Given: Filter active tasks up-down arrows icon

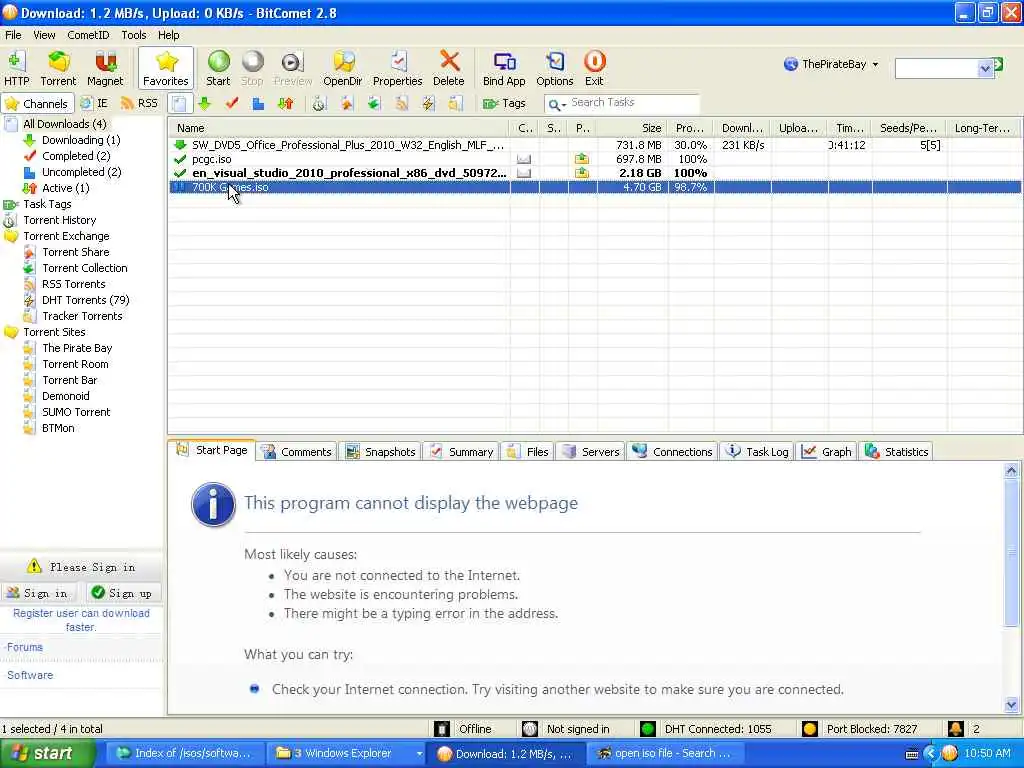Looking at the screenshot, I should (285, 103).
